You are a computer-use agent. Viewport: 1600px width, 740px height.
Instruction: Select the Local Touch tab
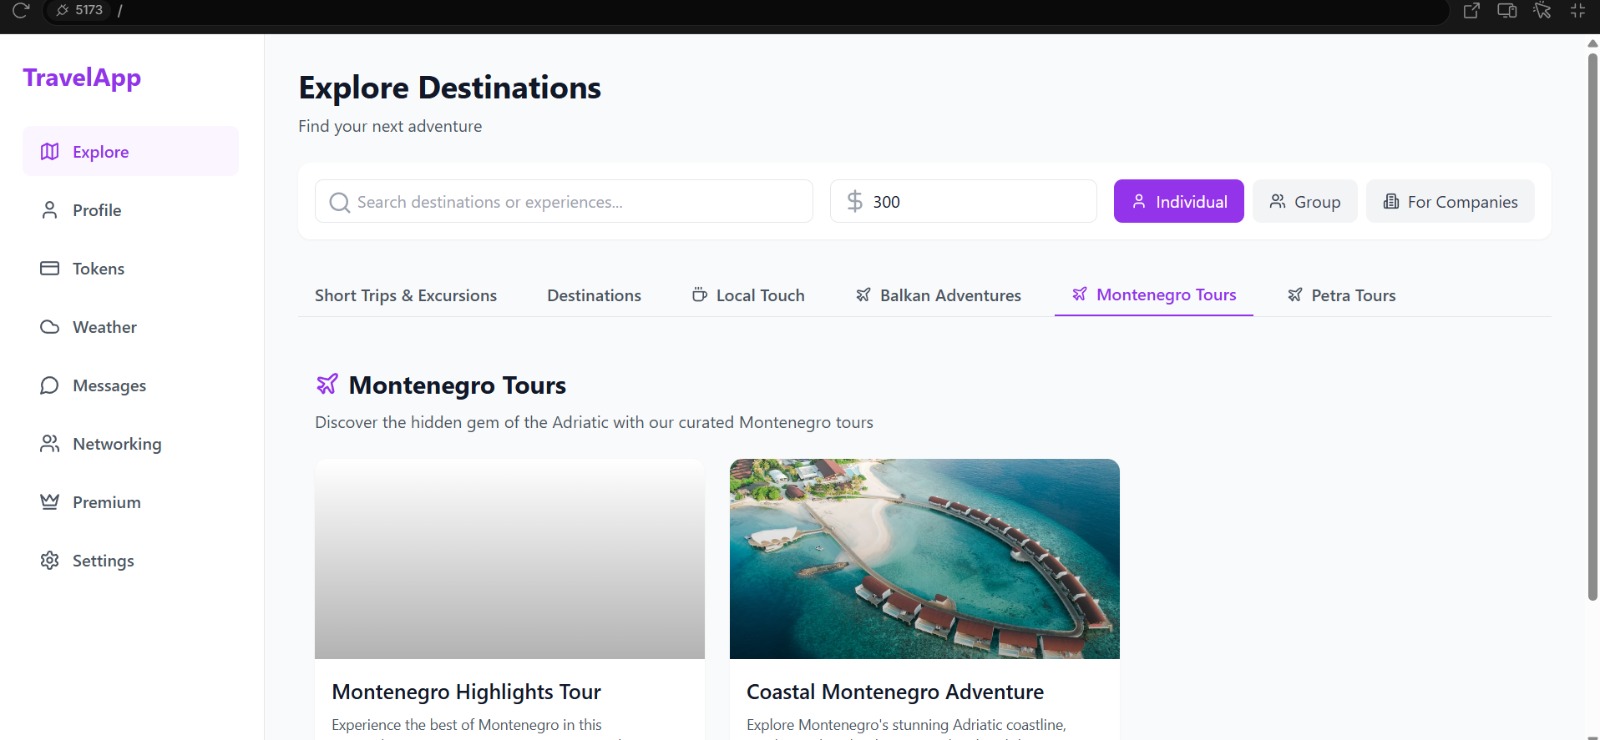pos(748,295)
